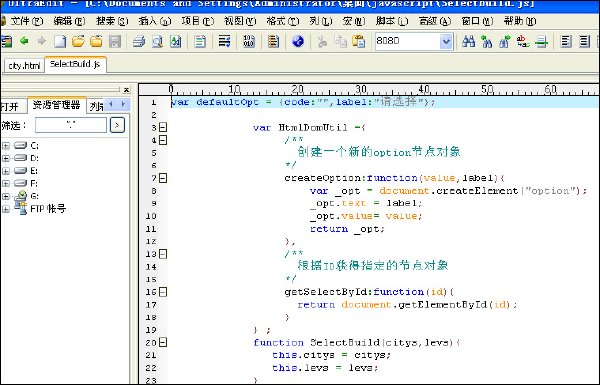The height and width of the screenshot is (385, 600).
Task: Open the 脚本(I) menu
Action: coord(392,21)
